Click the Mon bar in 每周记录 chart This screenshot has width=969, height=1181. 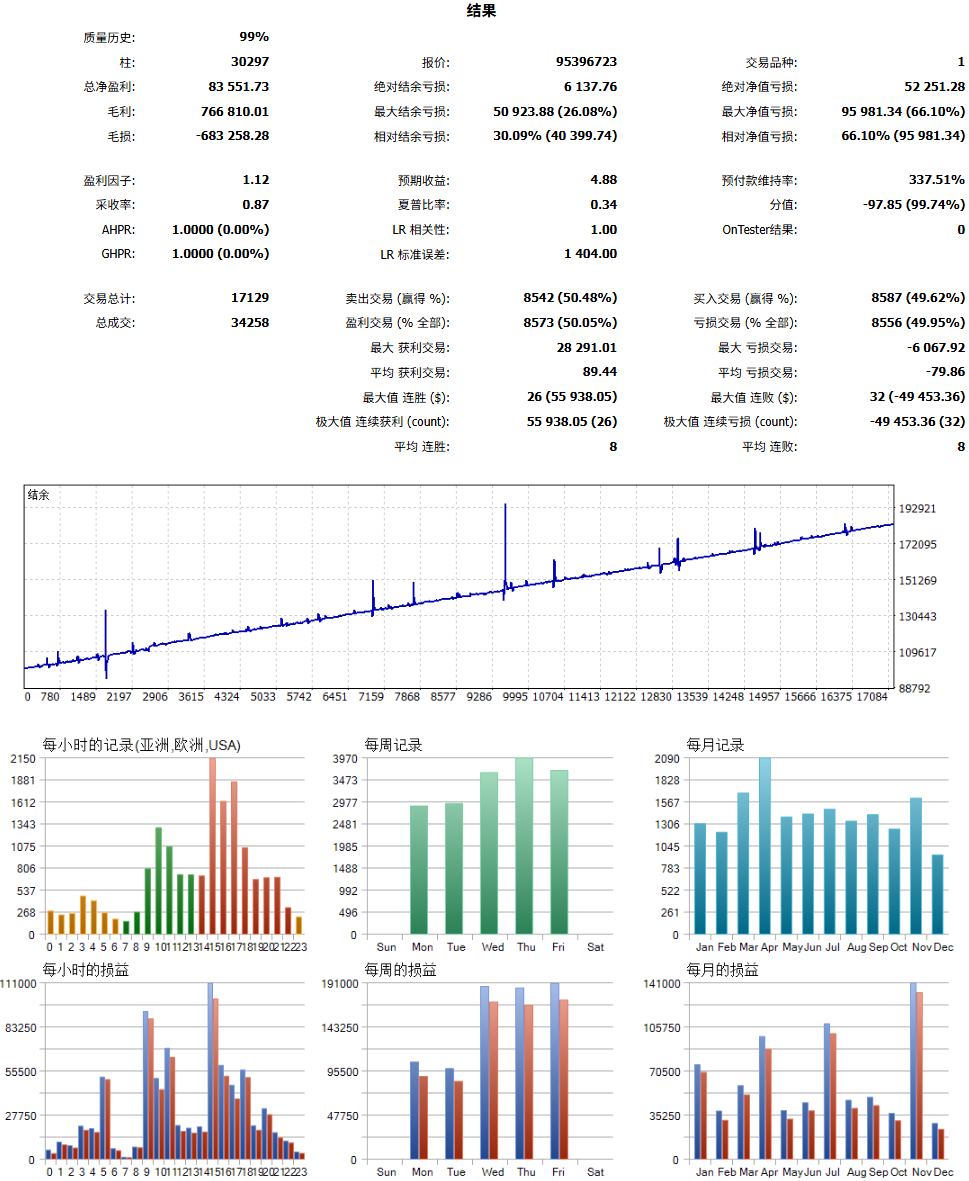(x=419, y=870)
